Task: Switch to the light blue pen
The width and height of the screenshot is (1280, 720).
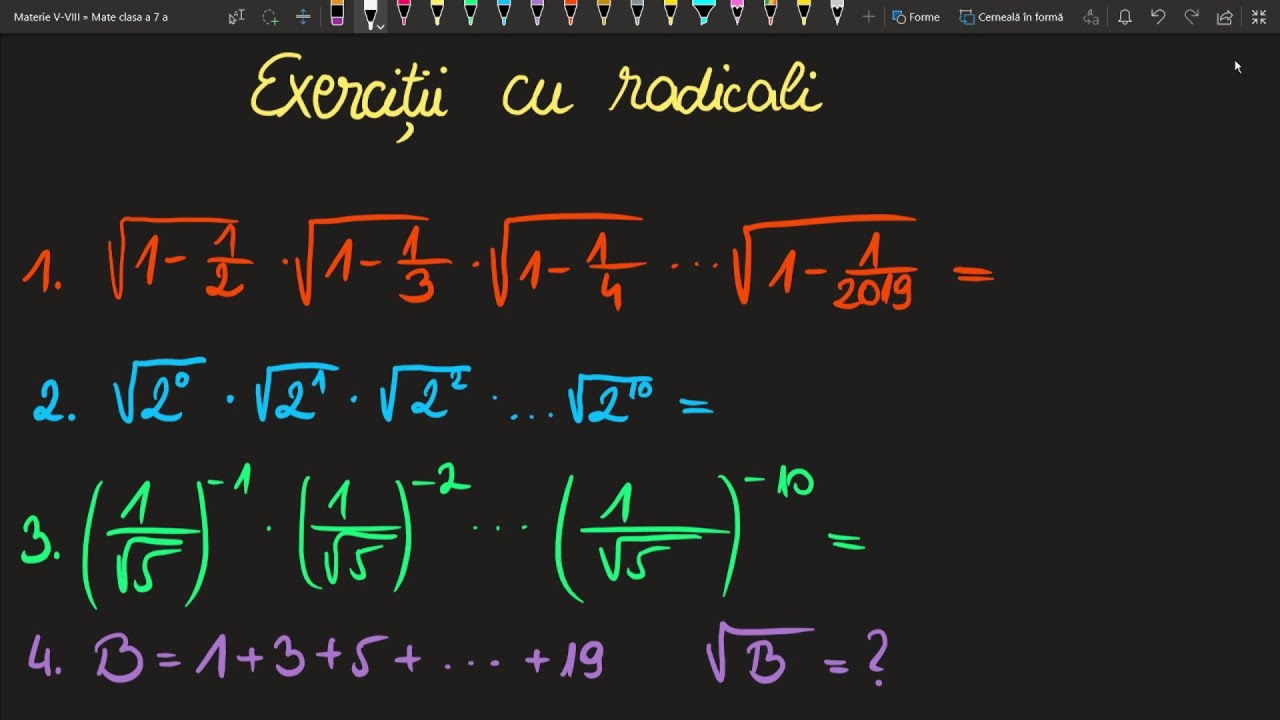Action: 504,13
